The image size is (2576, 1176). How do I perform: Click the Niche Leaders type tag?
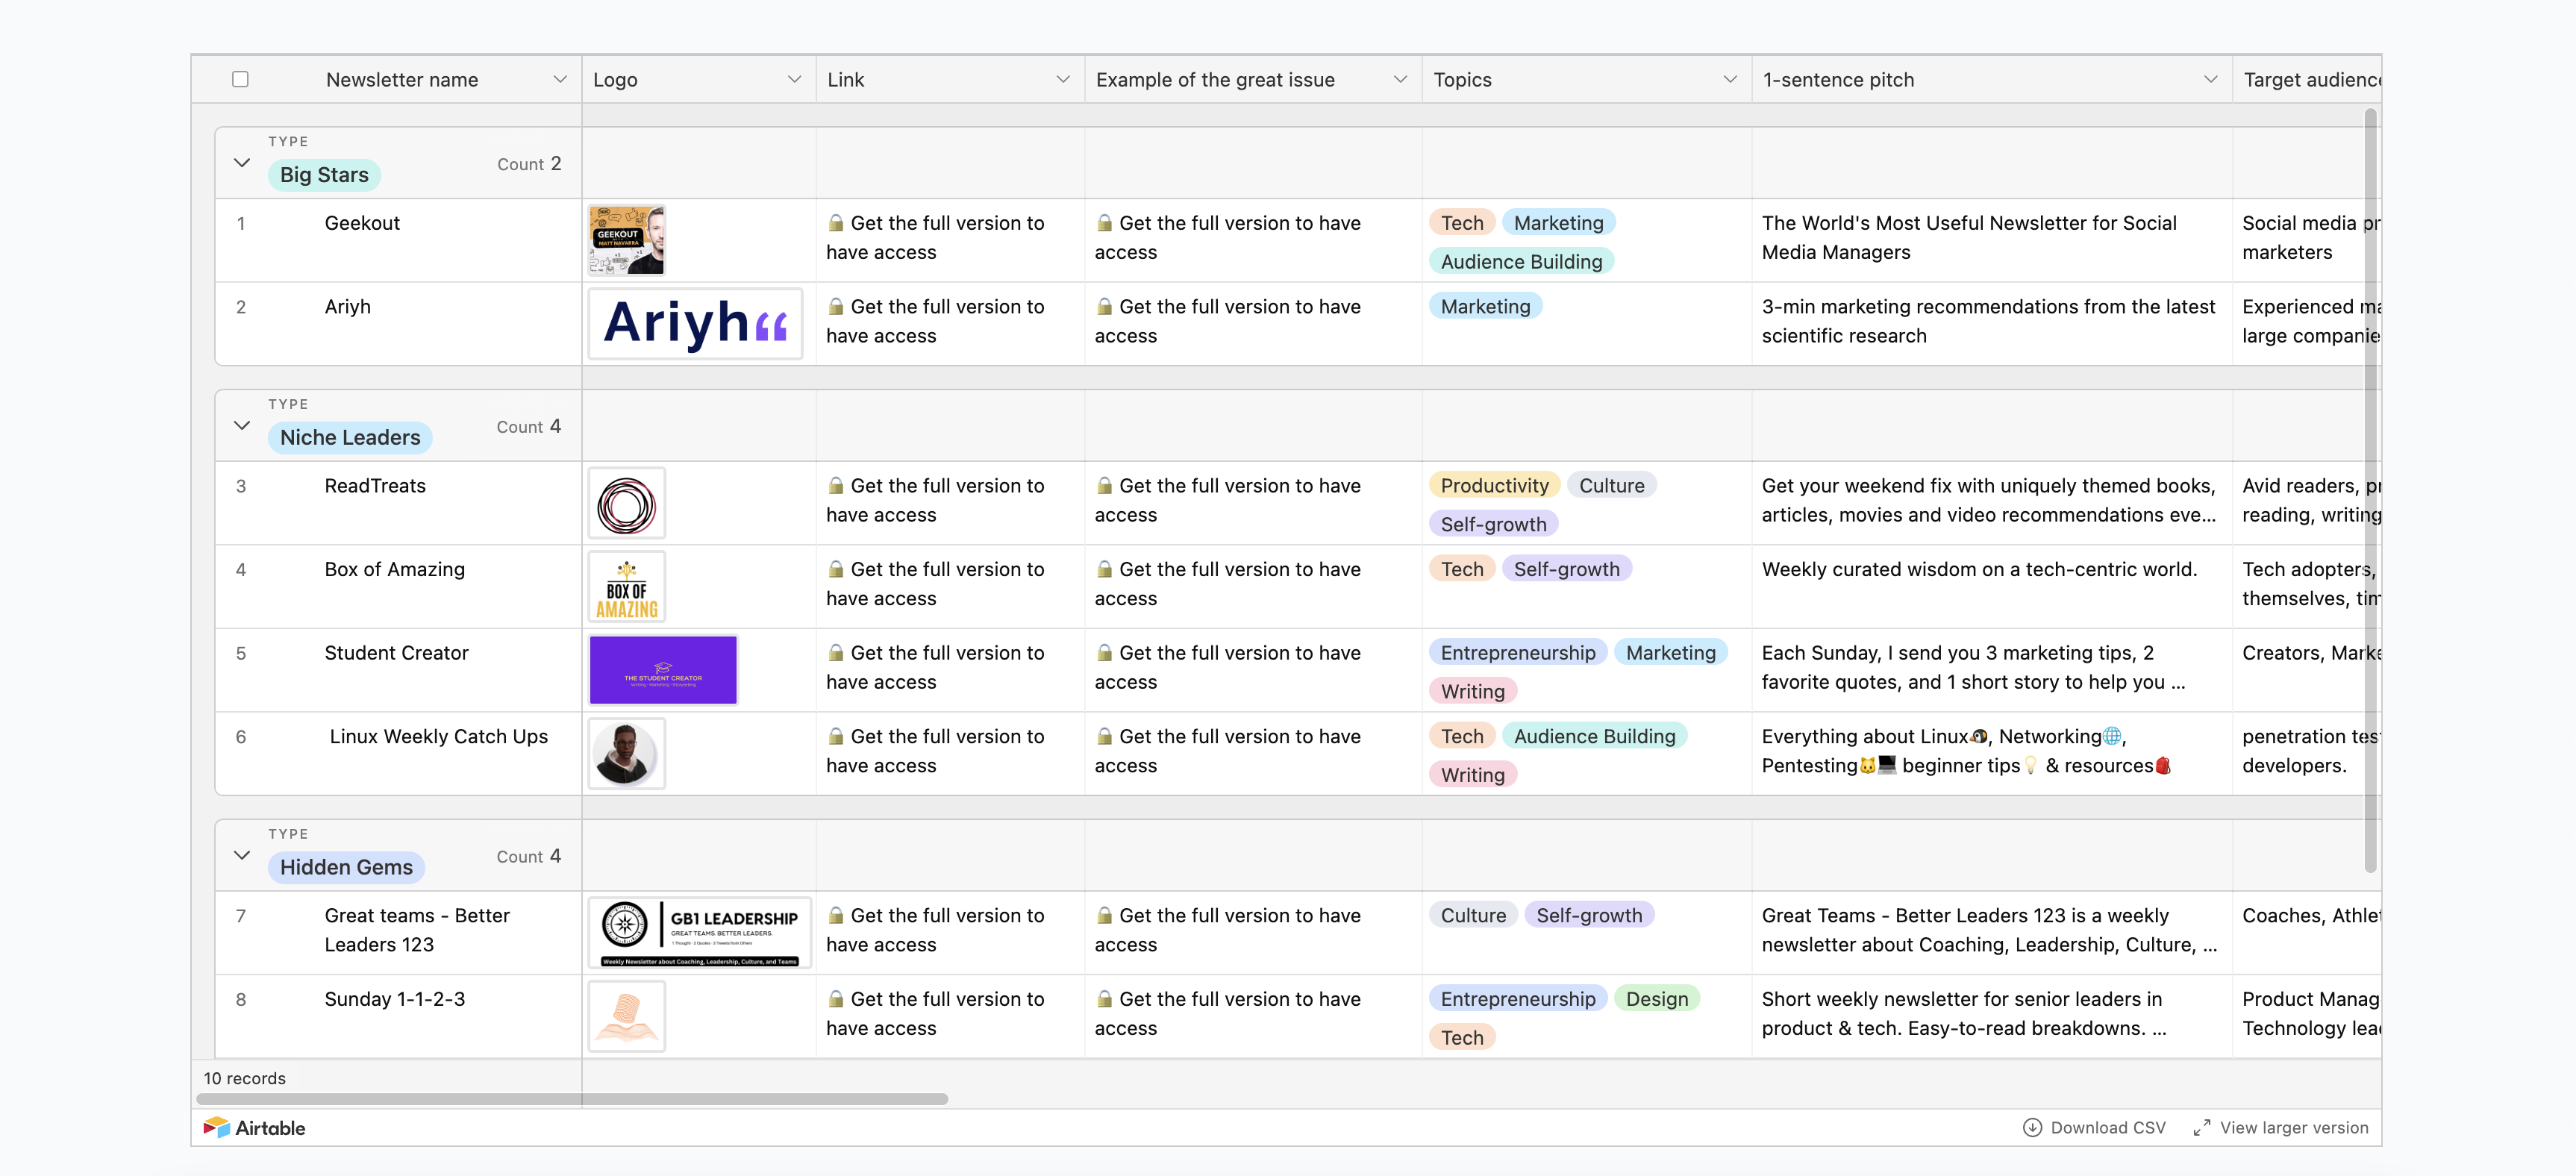350,437
